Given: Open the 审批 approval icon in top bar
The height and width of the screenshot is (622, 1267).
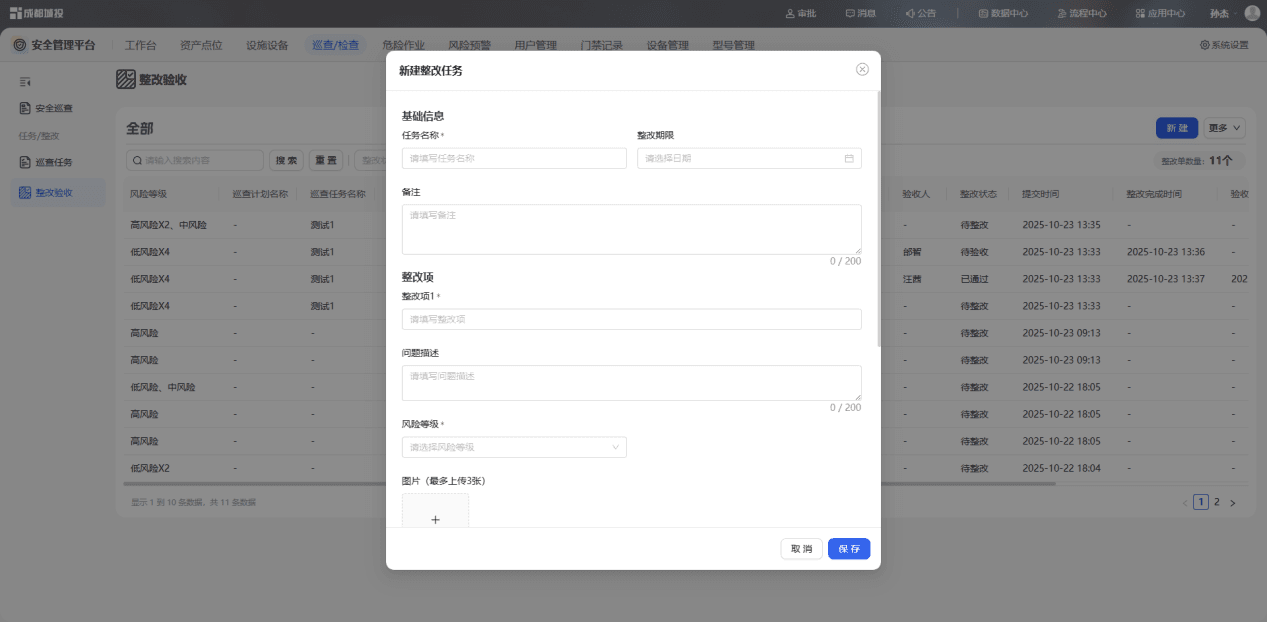Looking at the screenshot, I should coord(790,14).
